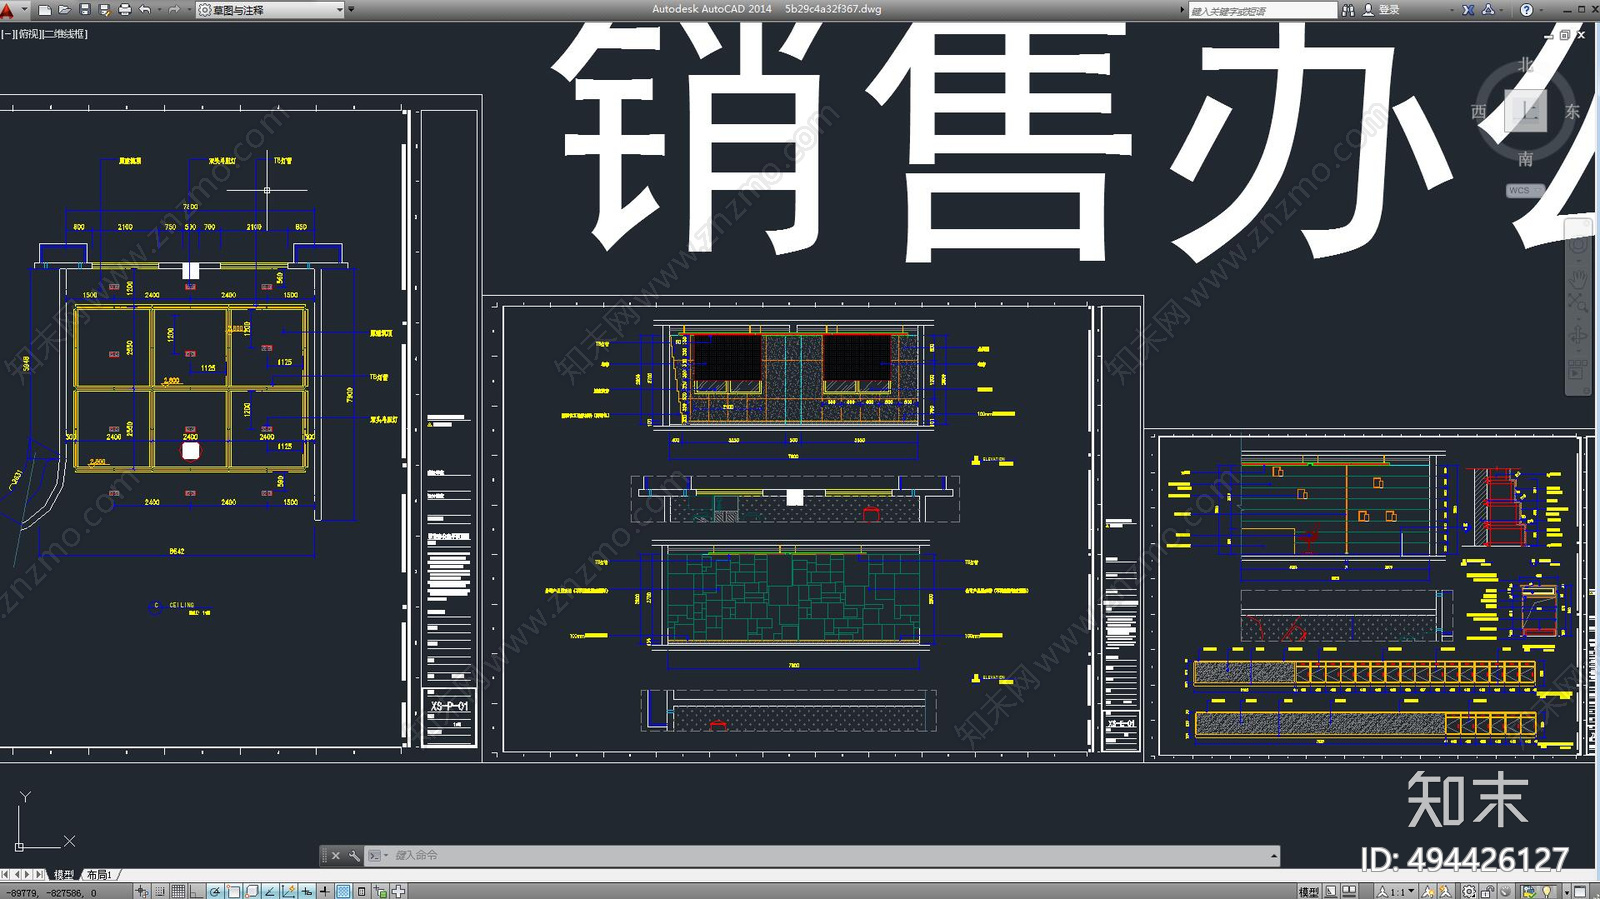The image size is (1600, 899).
Task: Switch to the 模型 layout tab
Action: tap(64, 875)
